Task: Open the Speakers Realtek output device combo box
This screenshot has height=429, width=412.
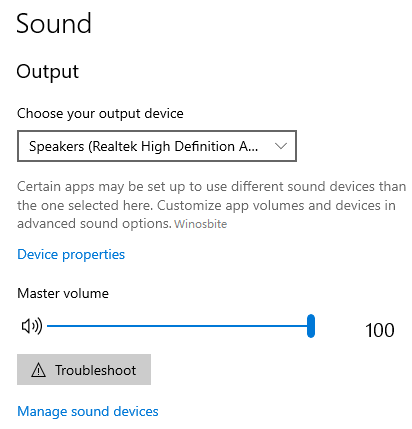Action: tap(157, 146)
